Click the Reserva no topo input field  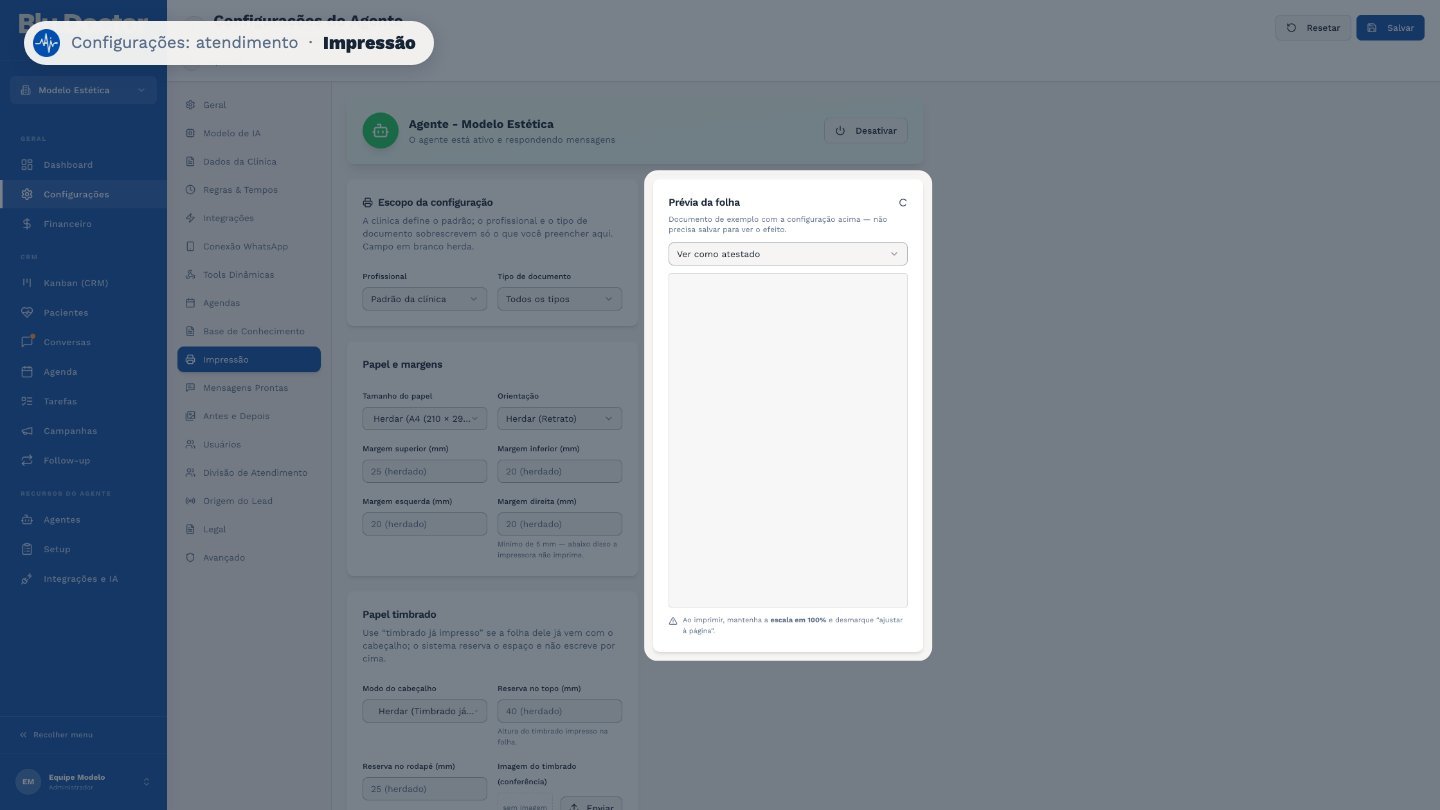click(559, 711)
